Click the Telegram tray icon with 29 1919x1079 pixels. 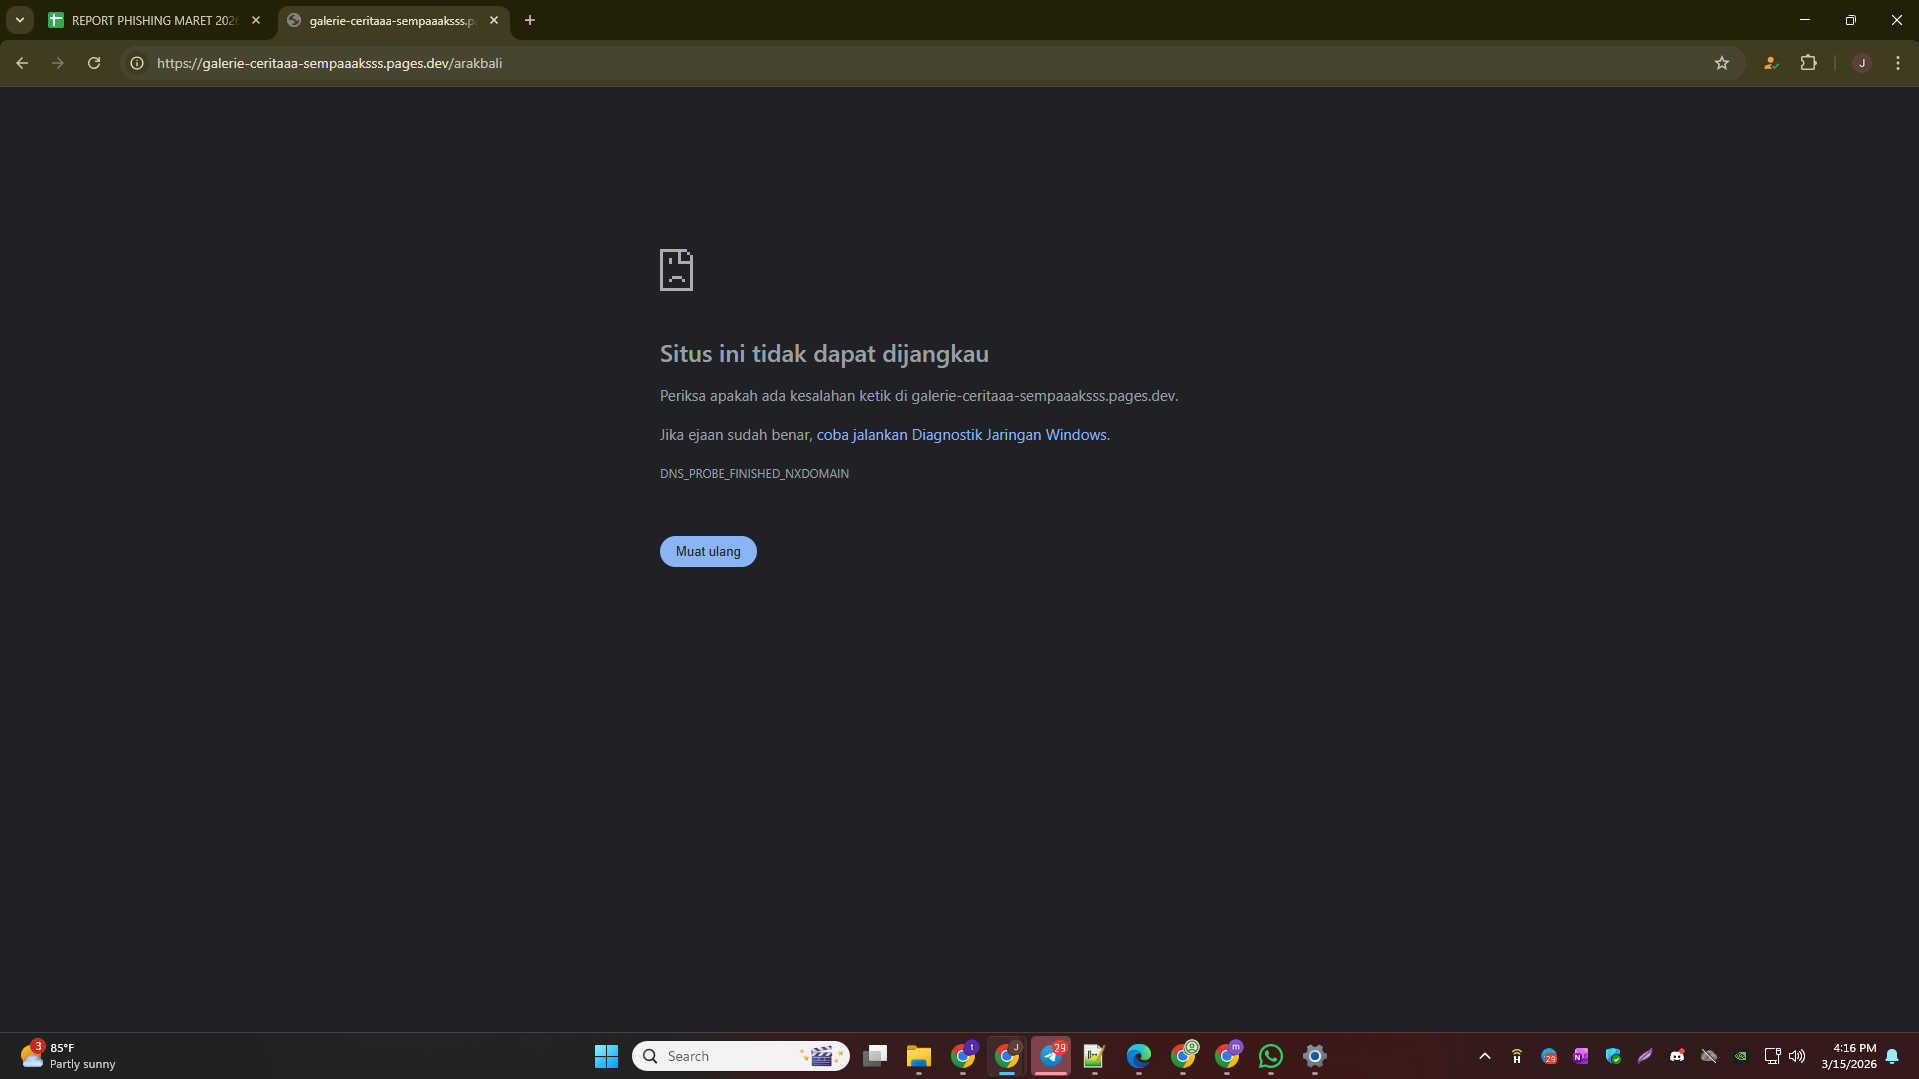click(1549, 1056)
